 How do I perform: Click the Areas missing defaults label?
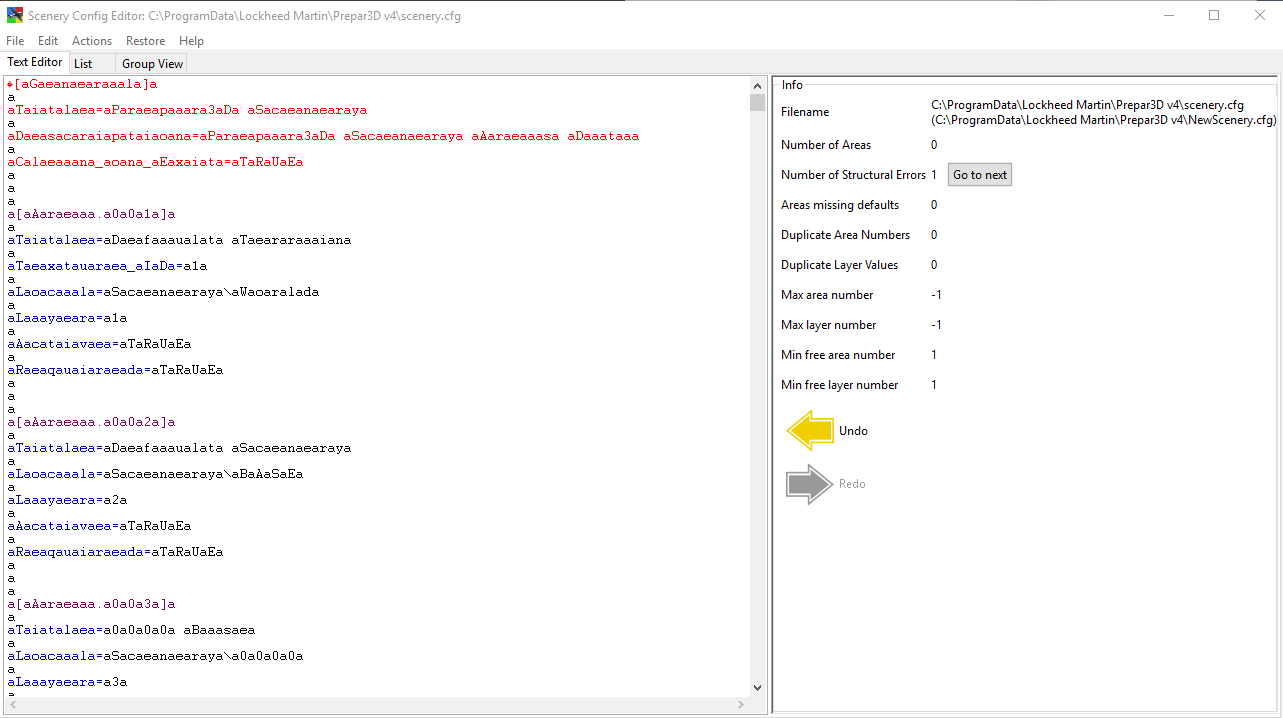[840, 205]
